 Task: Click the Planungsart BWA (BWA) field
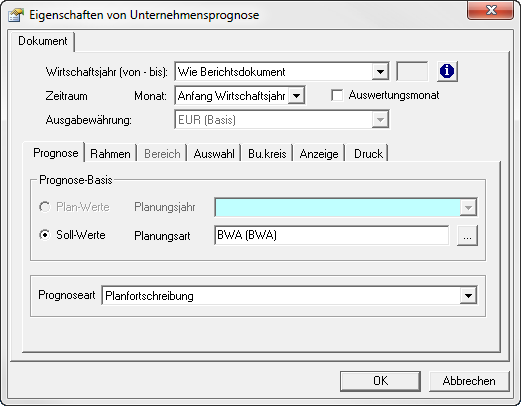(x=332, y=235)
